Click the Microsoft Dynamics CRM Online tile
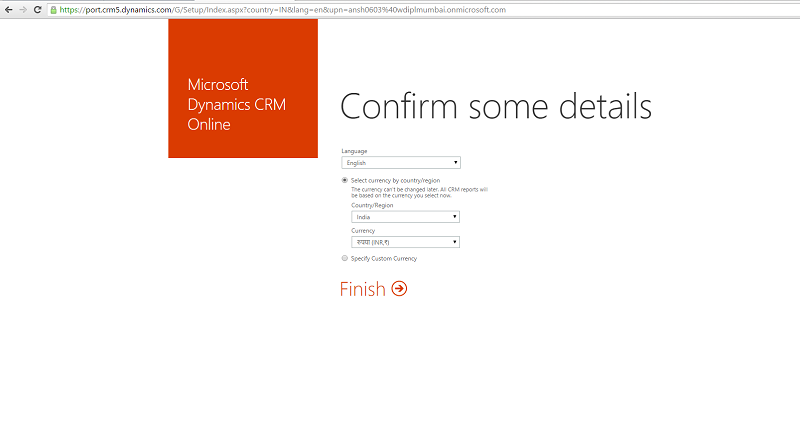 pyautogui.click(x=243, y=88)
